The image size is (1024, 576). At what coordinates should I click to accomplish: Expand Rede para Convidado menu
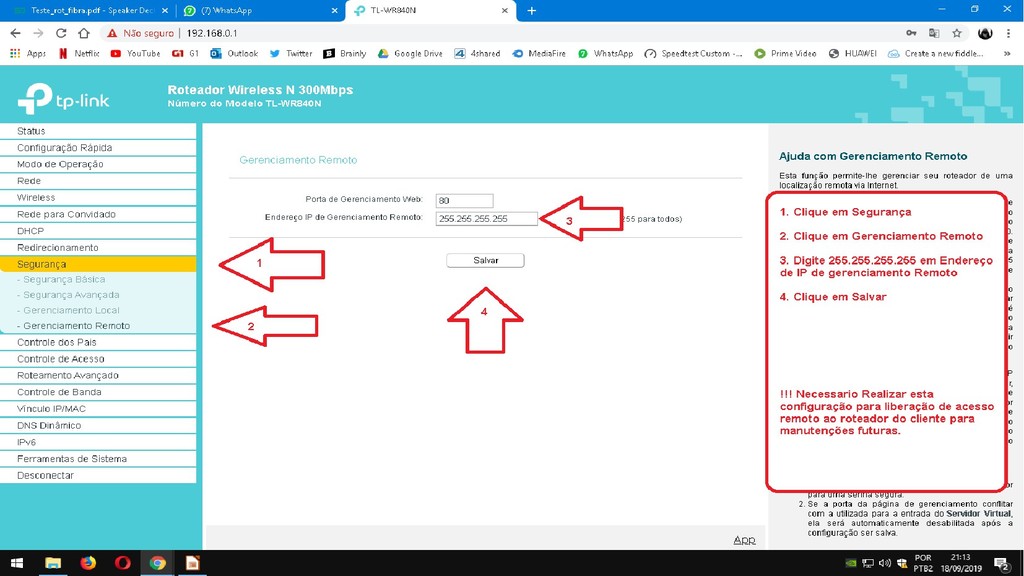click(98, 214)
